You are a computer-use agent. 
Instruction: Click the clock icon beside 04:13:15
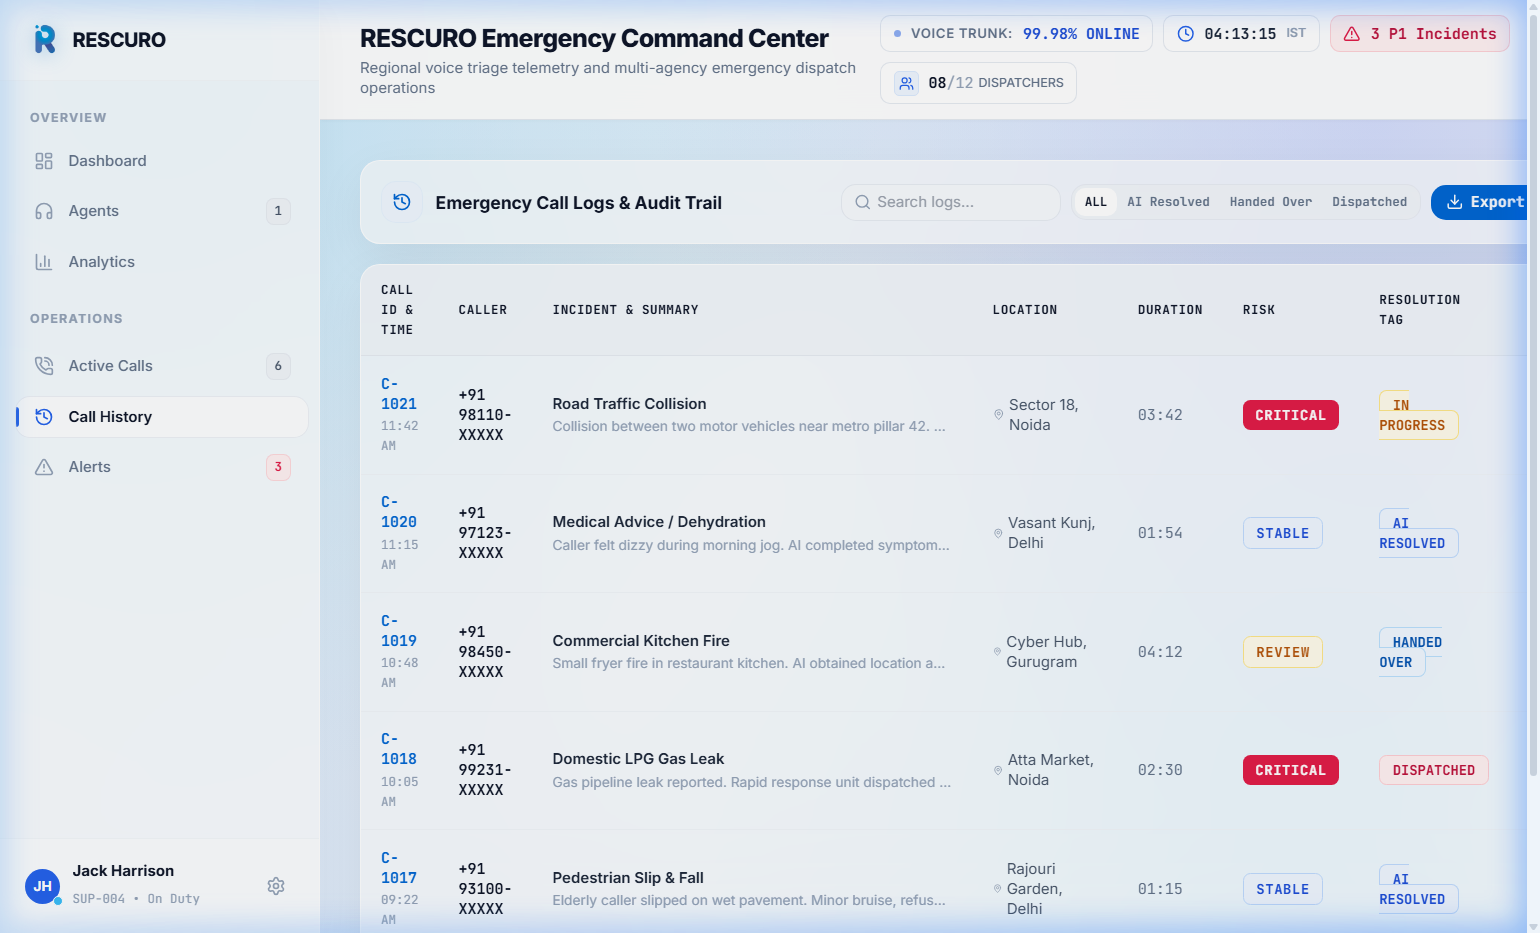coord(1185,34)
